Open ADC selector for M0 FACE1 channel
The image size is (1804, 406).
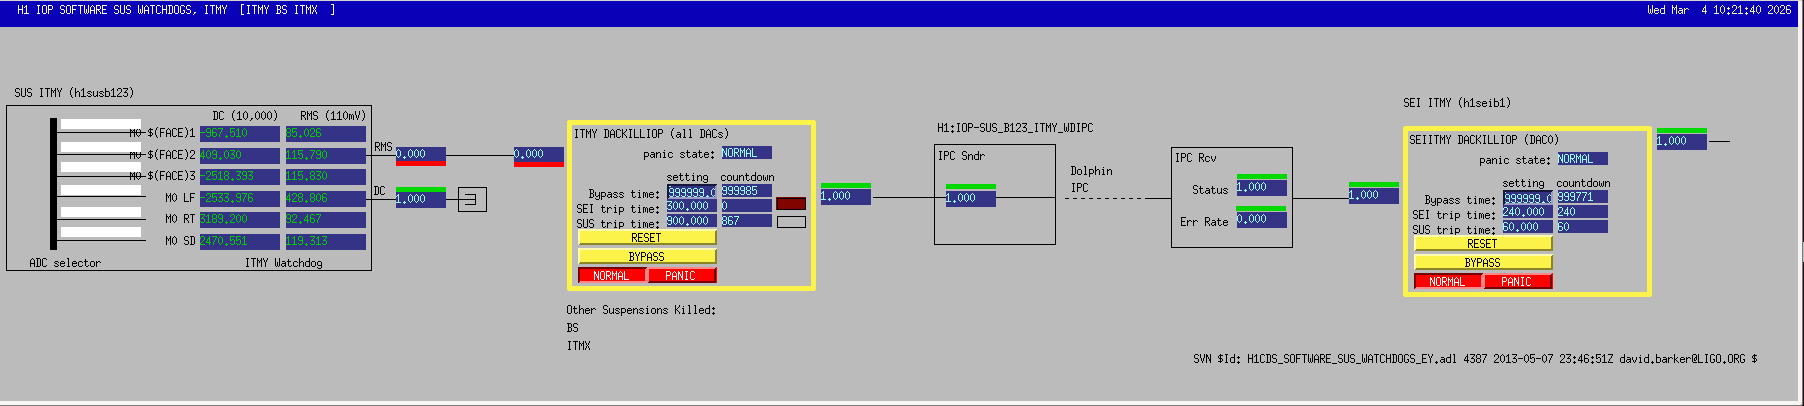coord(100,125)
